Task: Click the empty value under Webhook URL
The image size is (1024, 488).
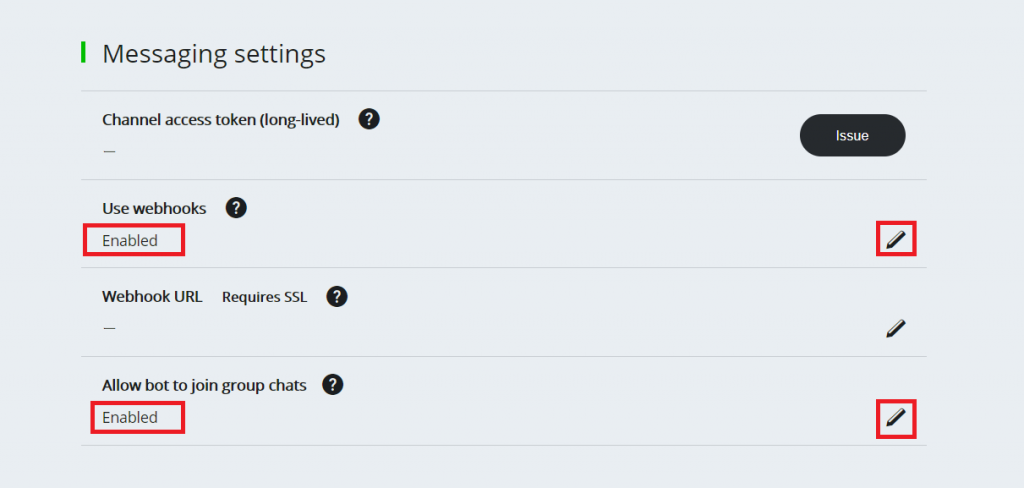Action: [109, 327]
